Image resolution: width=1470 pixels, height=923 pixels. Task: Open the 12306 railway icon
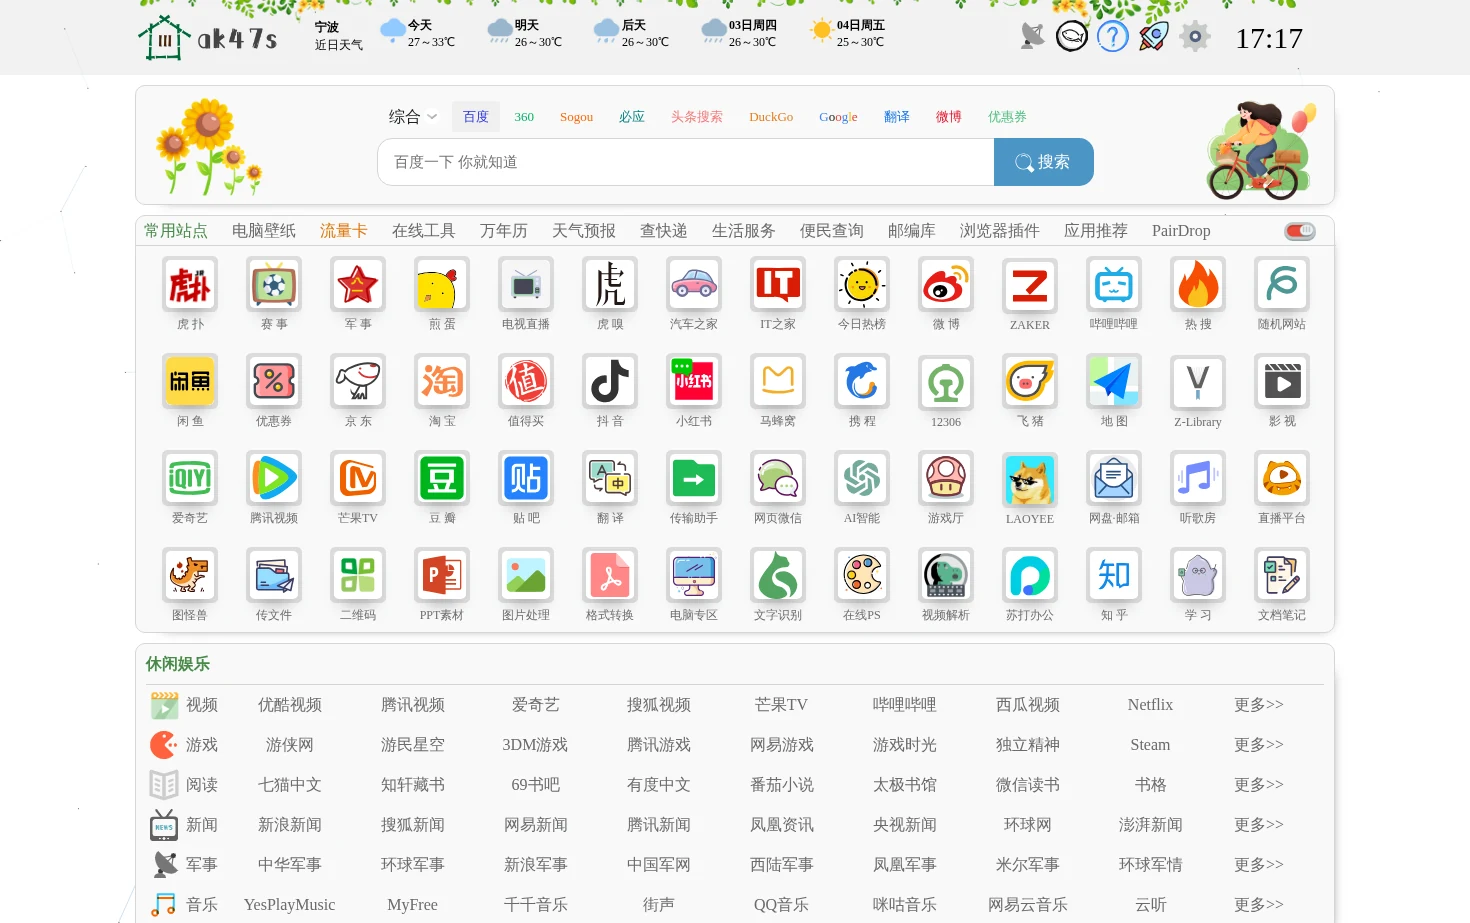[946, 382]
